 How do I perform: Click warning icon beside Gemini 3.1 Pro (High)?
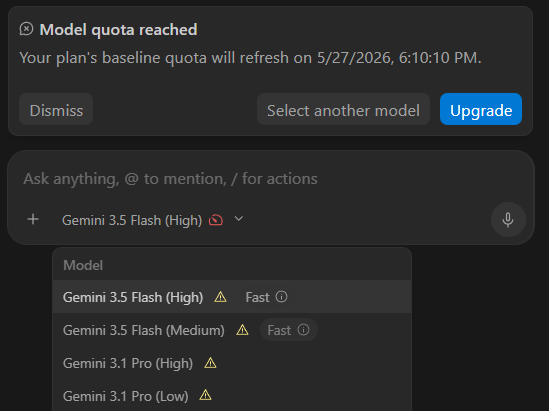coord(210,363)
